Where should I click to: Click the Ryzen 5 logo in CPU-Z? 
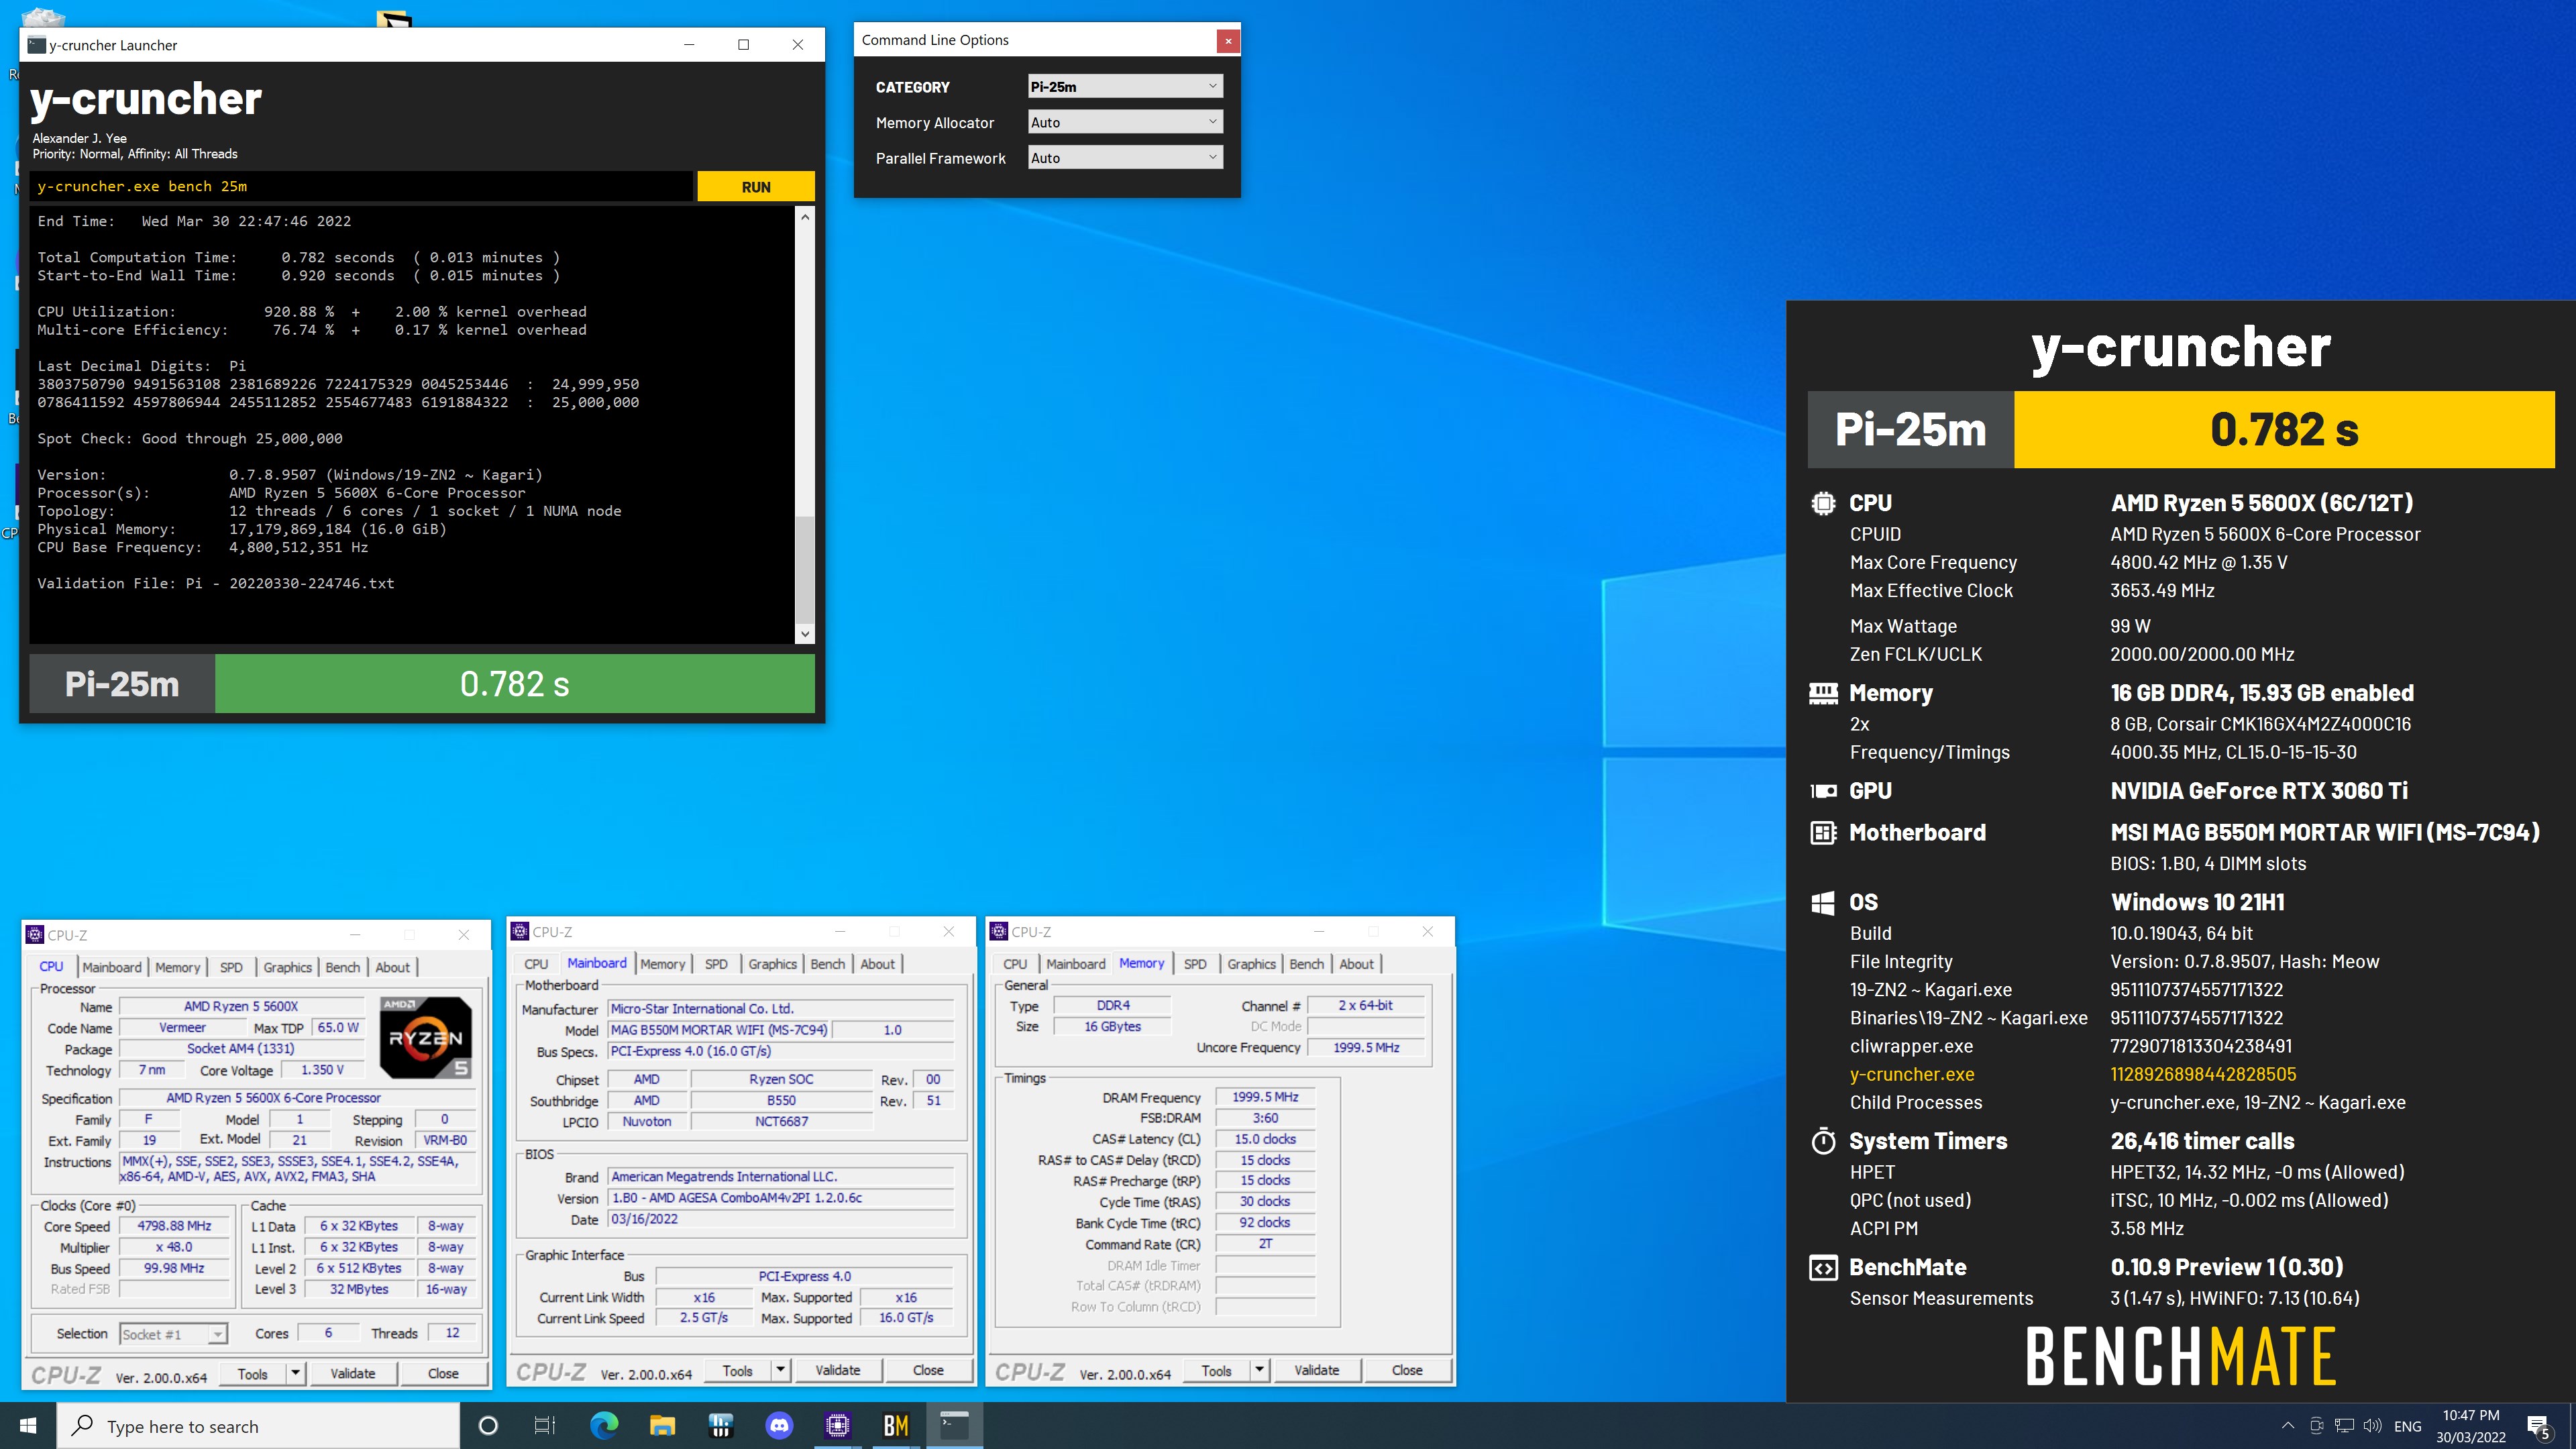coord(425,1037)
